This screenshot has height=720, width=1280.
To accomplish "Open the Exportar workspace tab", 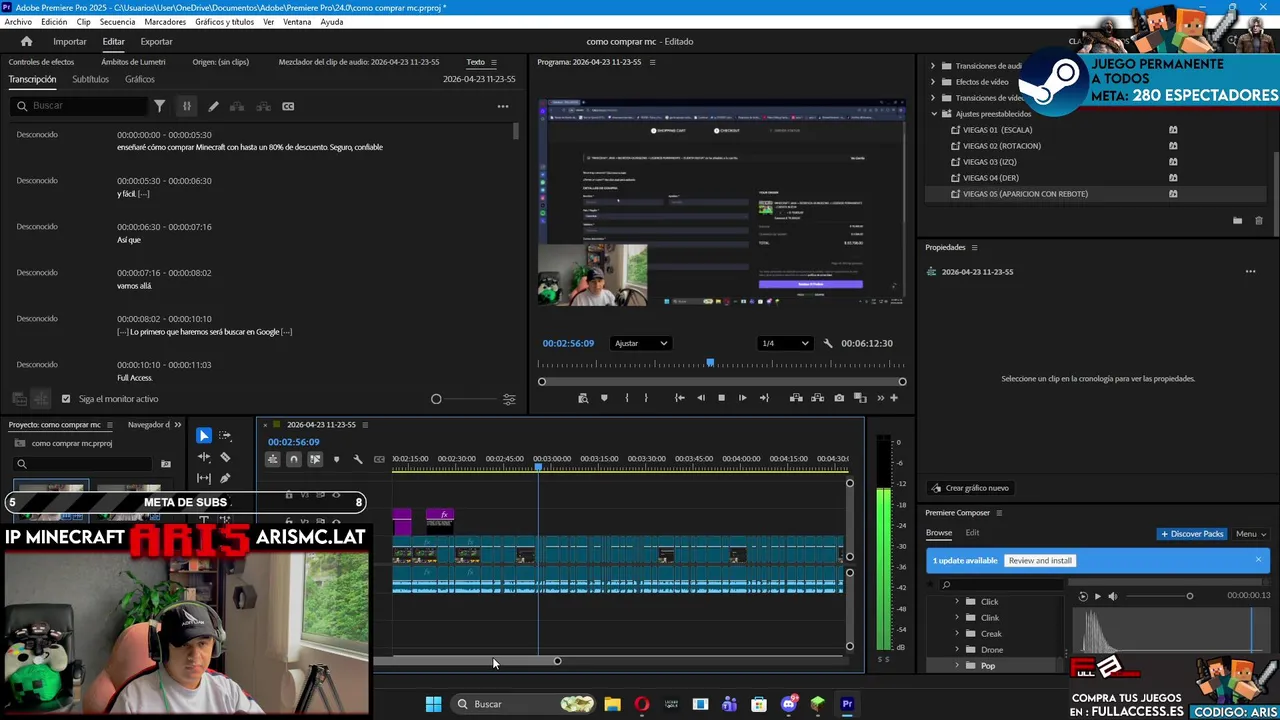I will [x=156, y=41].
